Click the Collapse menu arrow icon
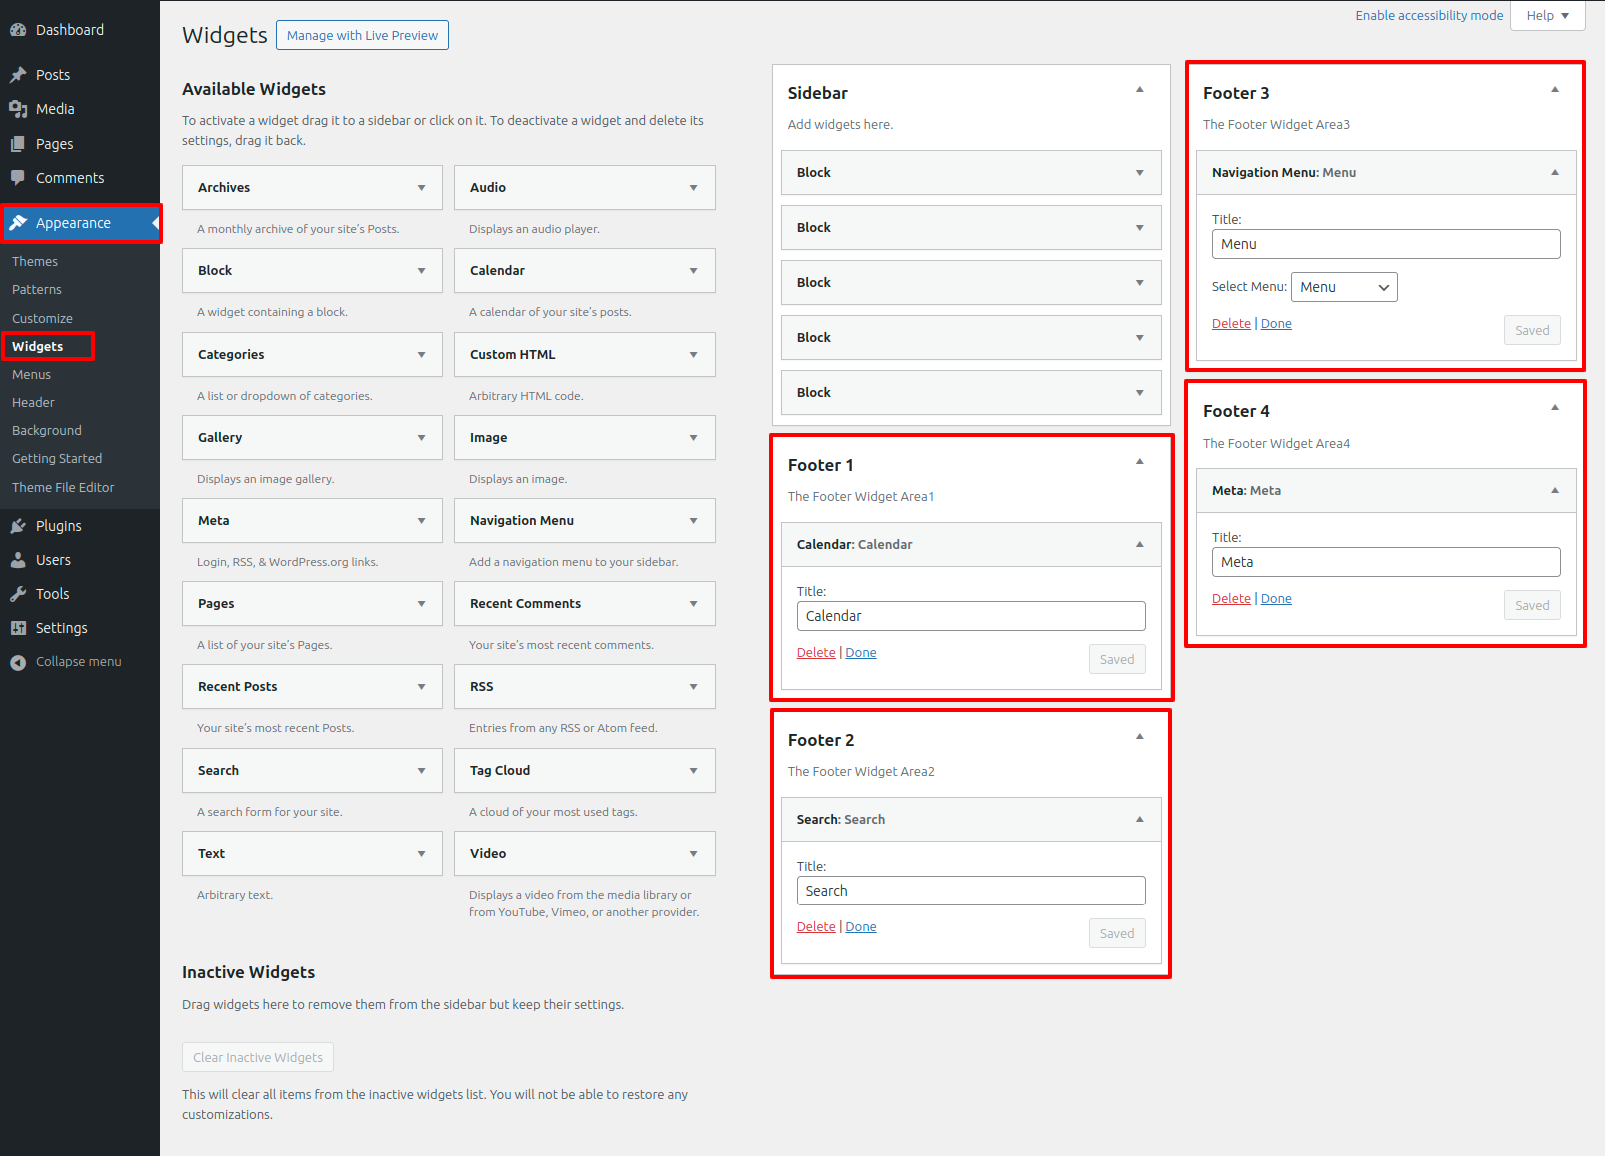This screenshot has height=1156, width=1605. (18, 662)
